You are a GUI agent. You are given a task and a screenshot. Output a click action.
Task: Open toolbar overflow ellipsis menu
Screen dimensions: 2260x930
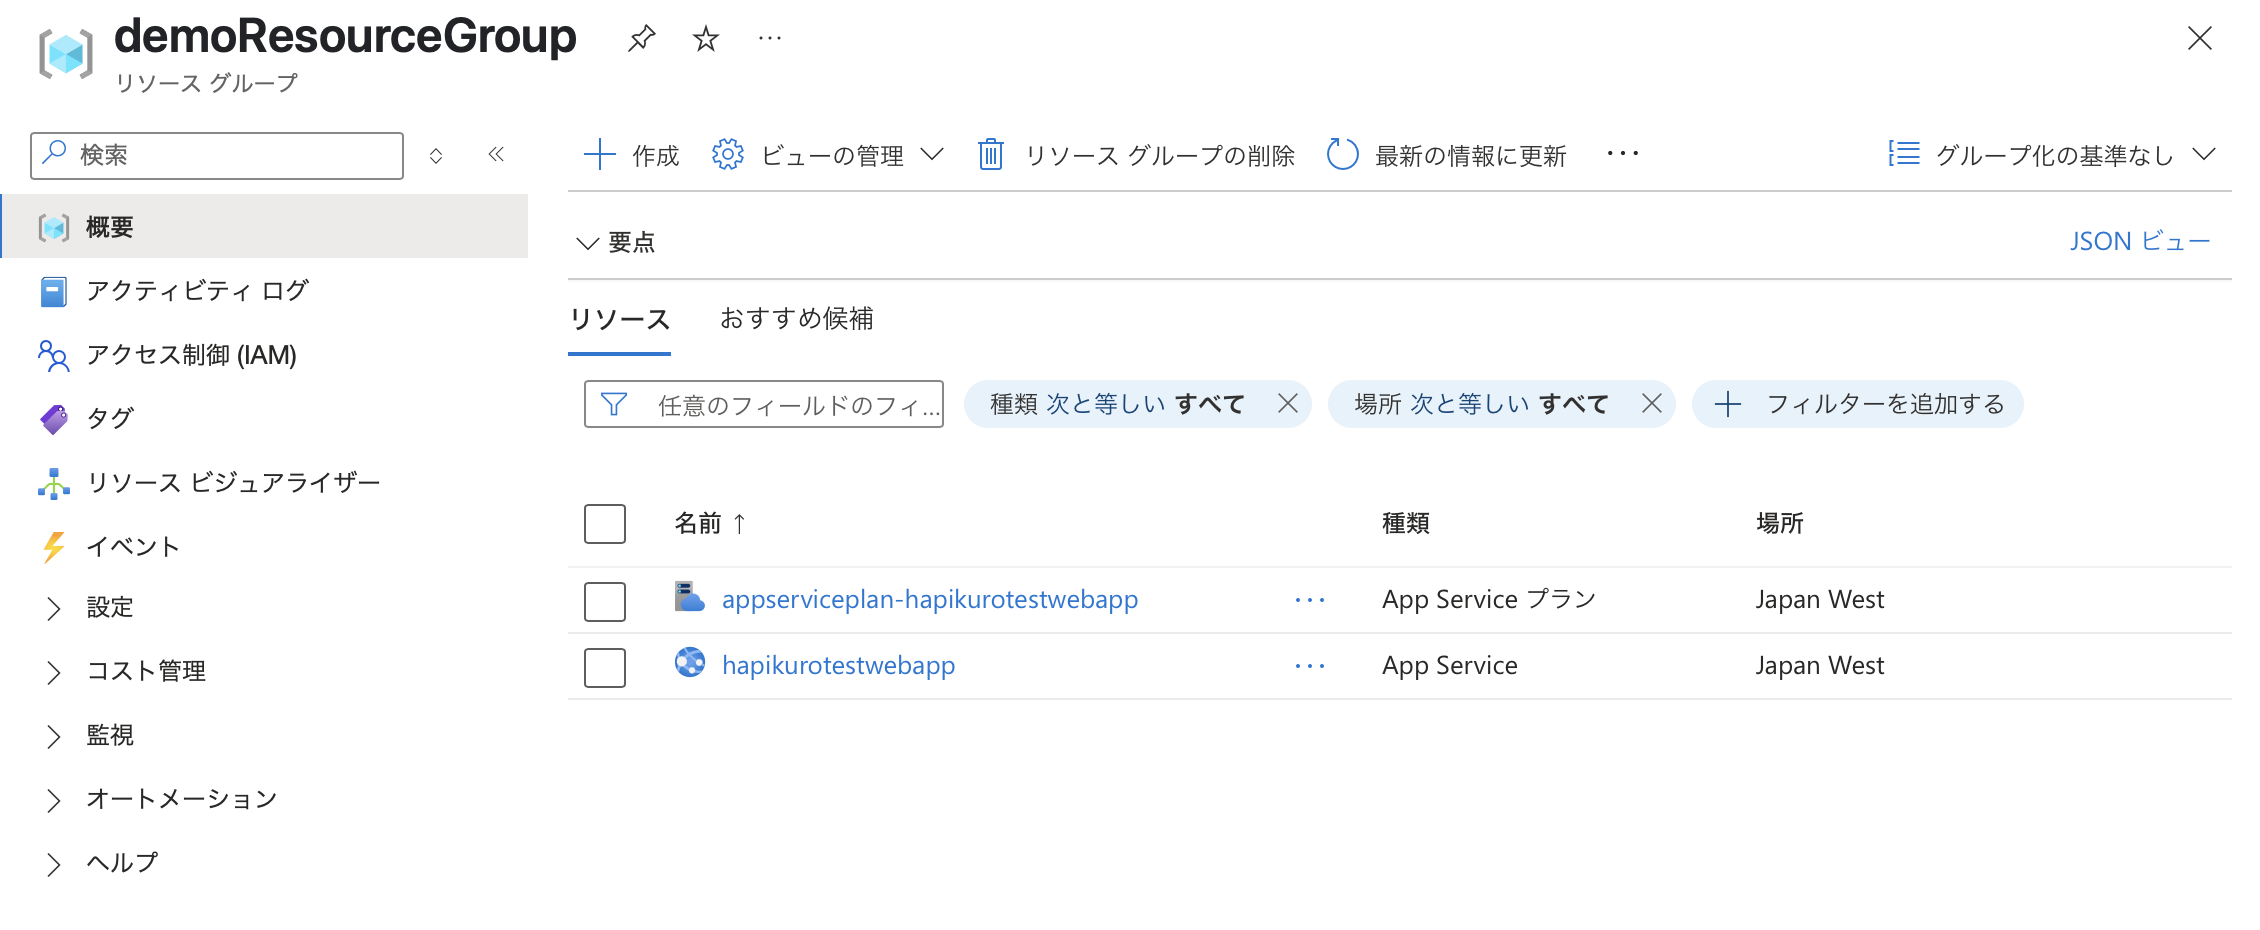(x=1623, y=154)
